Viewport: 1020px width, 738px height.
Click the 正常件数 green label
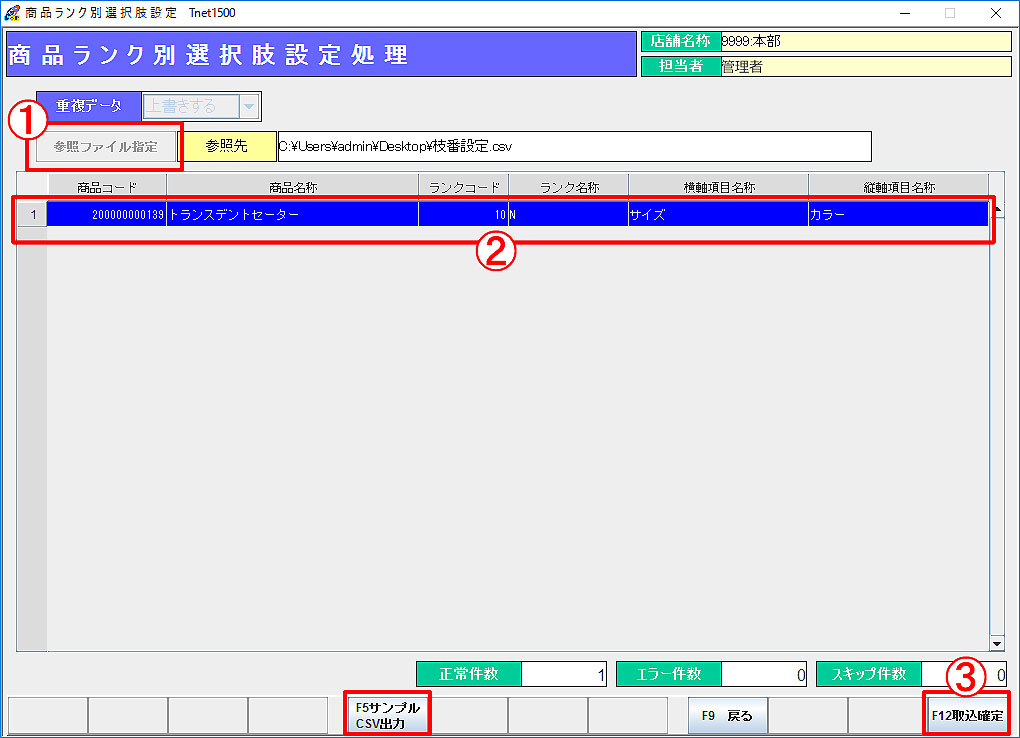click(468, 674)
